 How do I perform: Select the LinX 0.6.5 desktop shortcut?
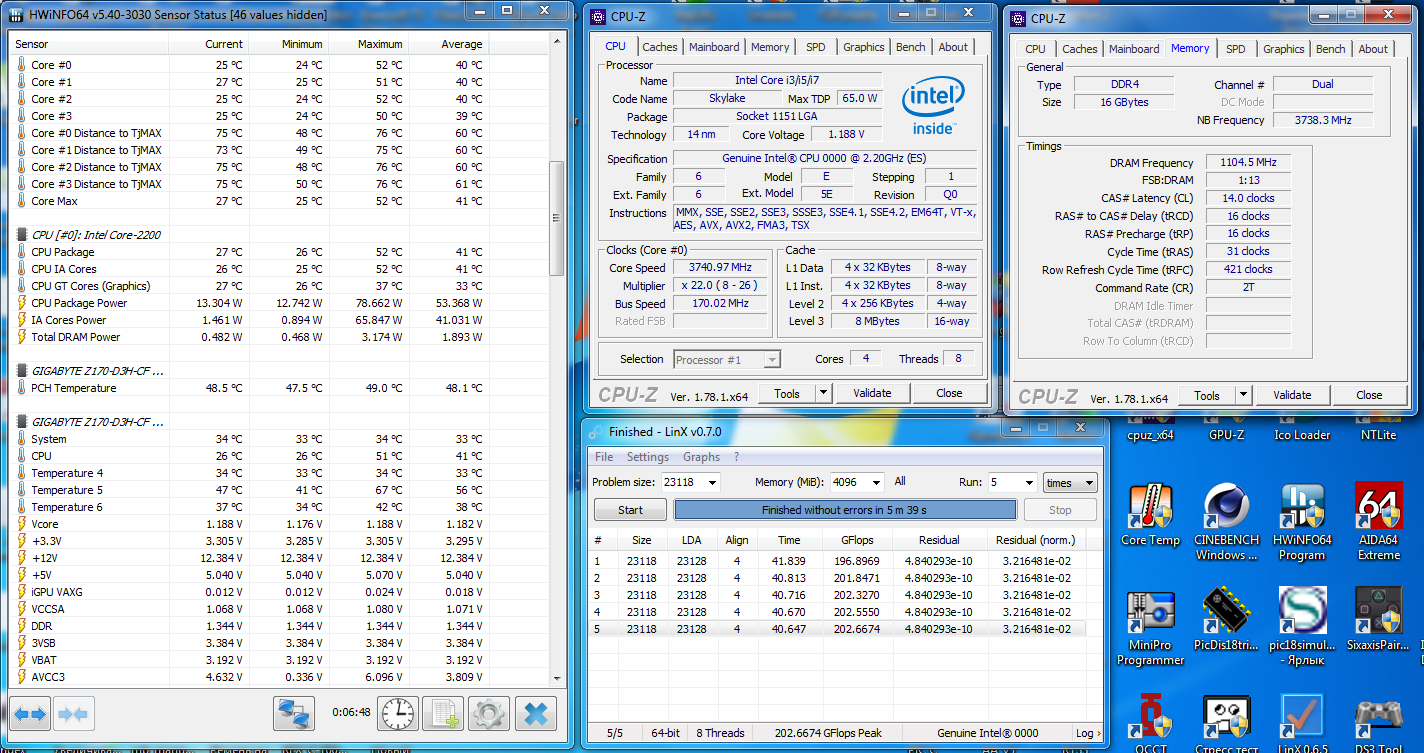click(1302, 722)
